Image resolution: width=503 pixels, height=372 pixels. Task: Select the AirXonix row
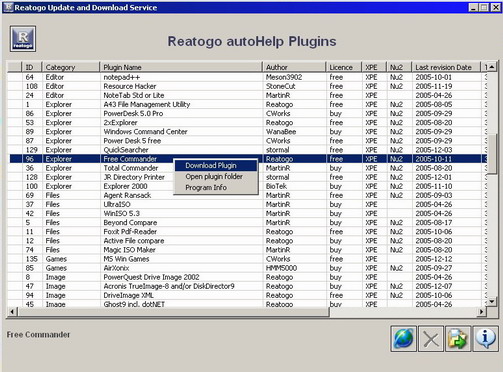(247, 268)
